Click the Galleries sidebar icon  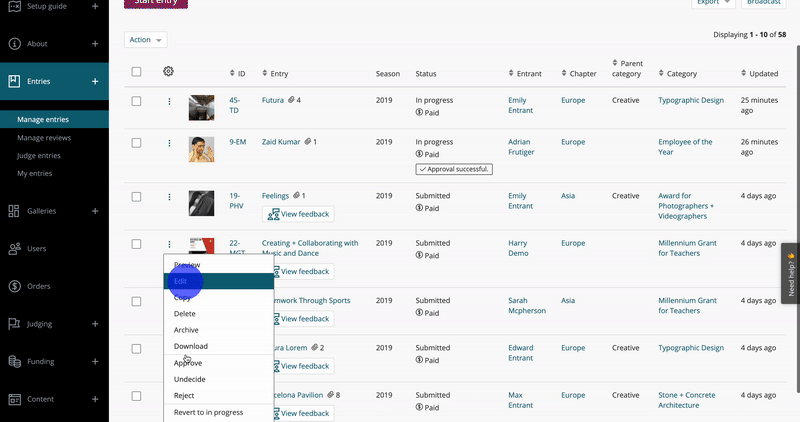tap(14, 211)
